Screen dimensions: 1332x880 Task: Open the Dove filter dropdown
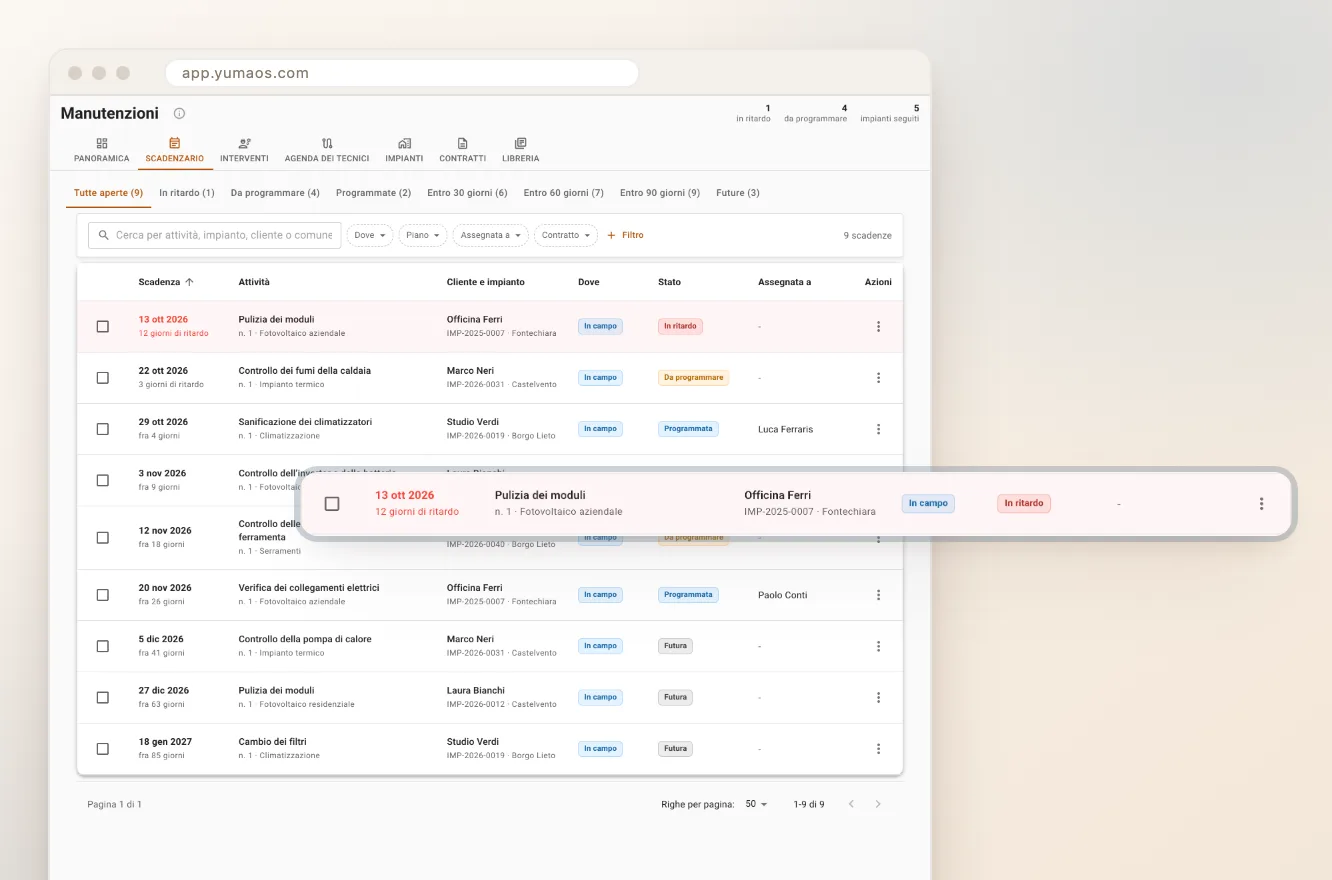pyautogui.click(x=370, y=235)
